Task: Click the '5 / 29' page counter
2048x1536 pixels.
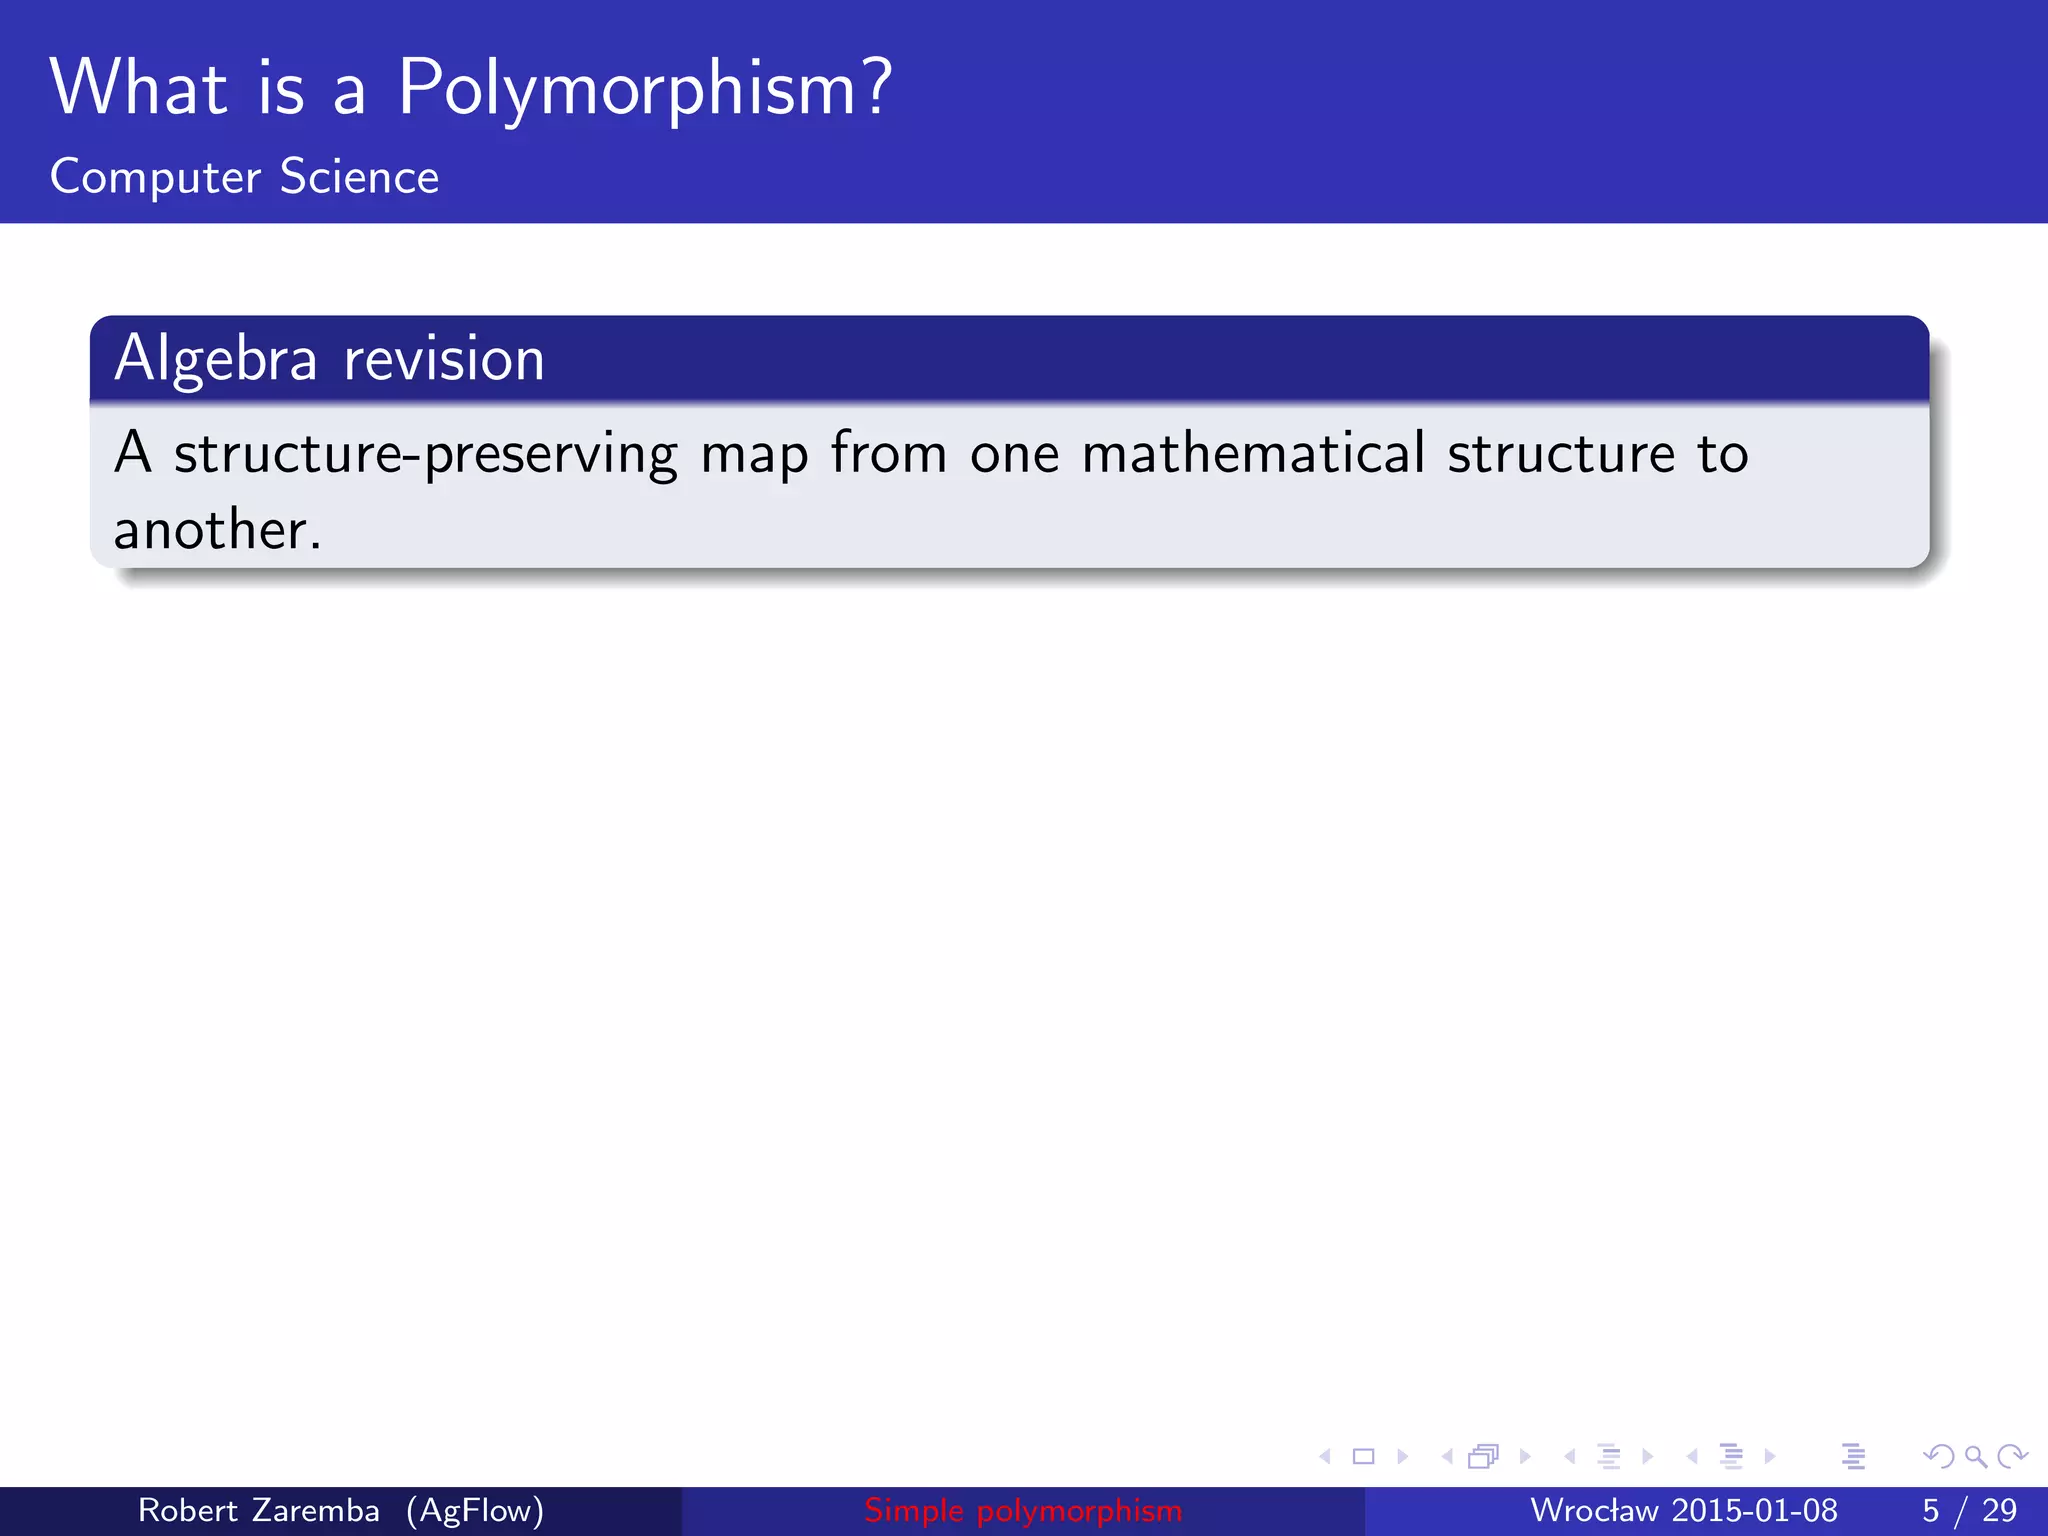Action: tap(1970, 1510)
